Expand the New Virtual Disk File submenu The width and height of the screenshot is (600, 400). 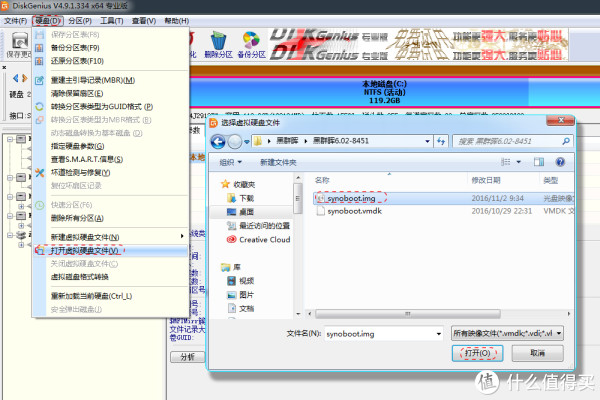point(182,237)
